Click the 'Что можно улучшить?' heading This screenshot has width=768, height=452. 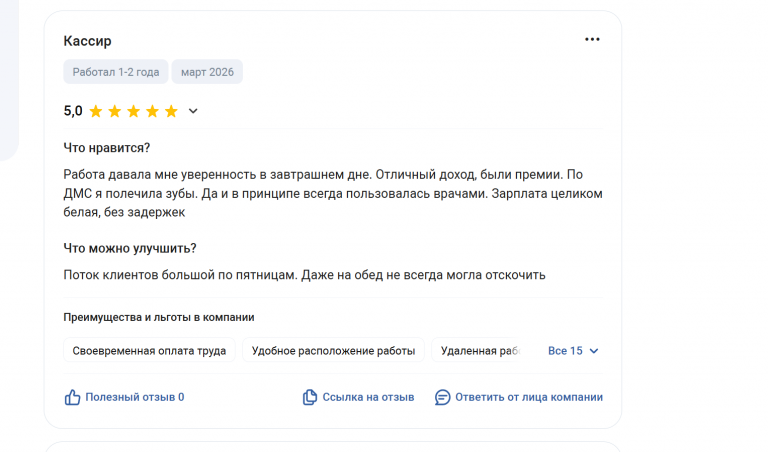130,248
